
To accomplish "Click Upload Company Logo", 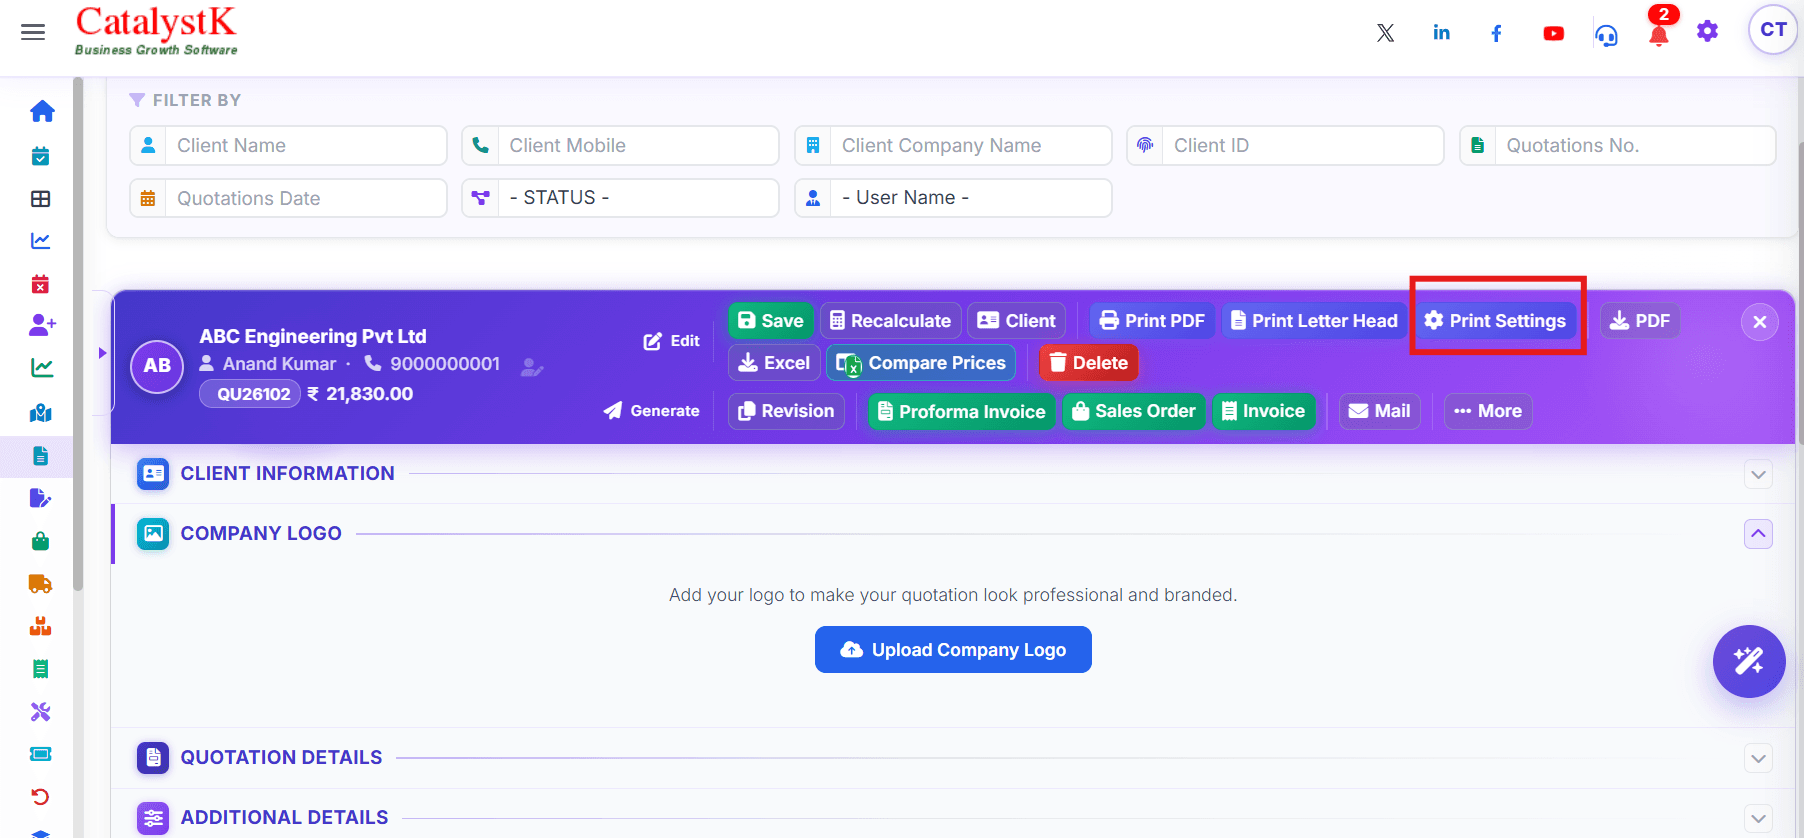I will click(x=953, y=650).
